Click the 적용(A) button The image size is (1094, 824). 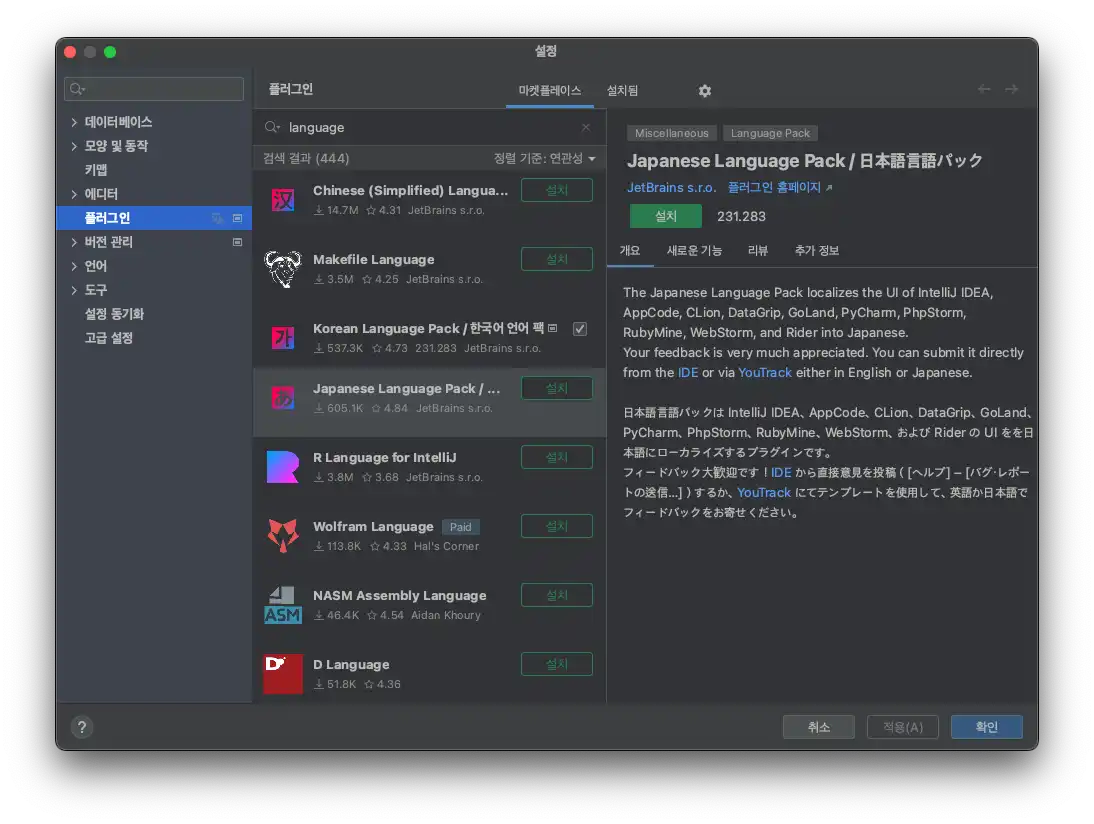click(903, 727)
